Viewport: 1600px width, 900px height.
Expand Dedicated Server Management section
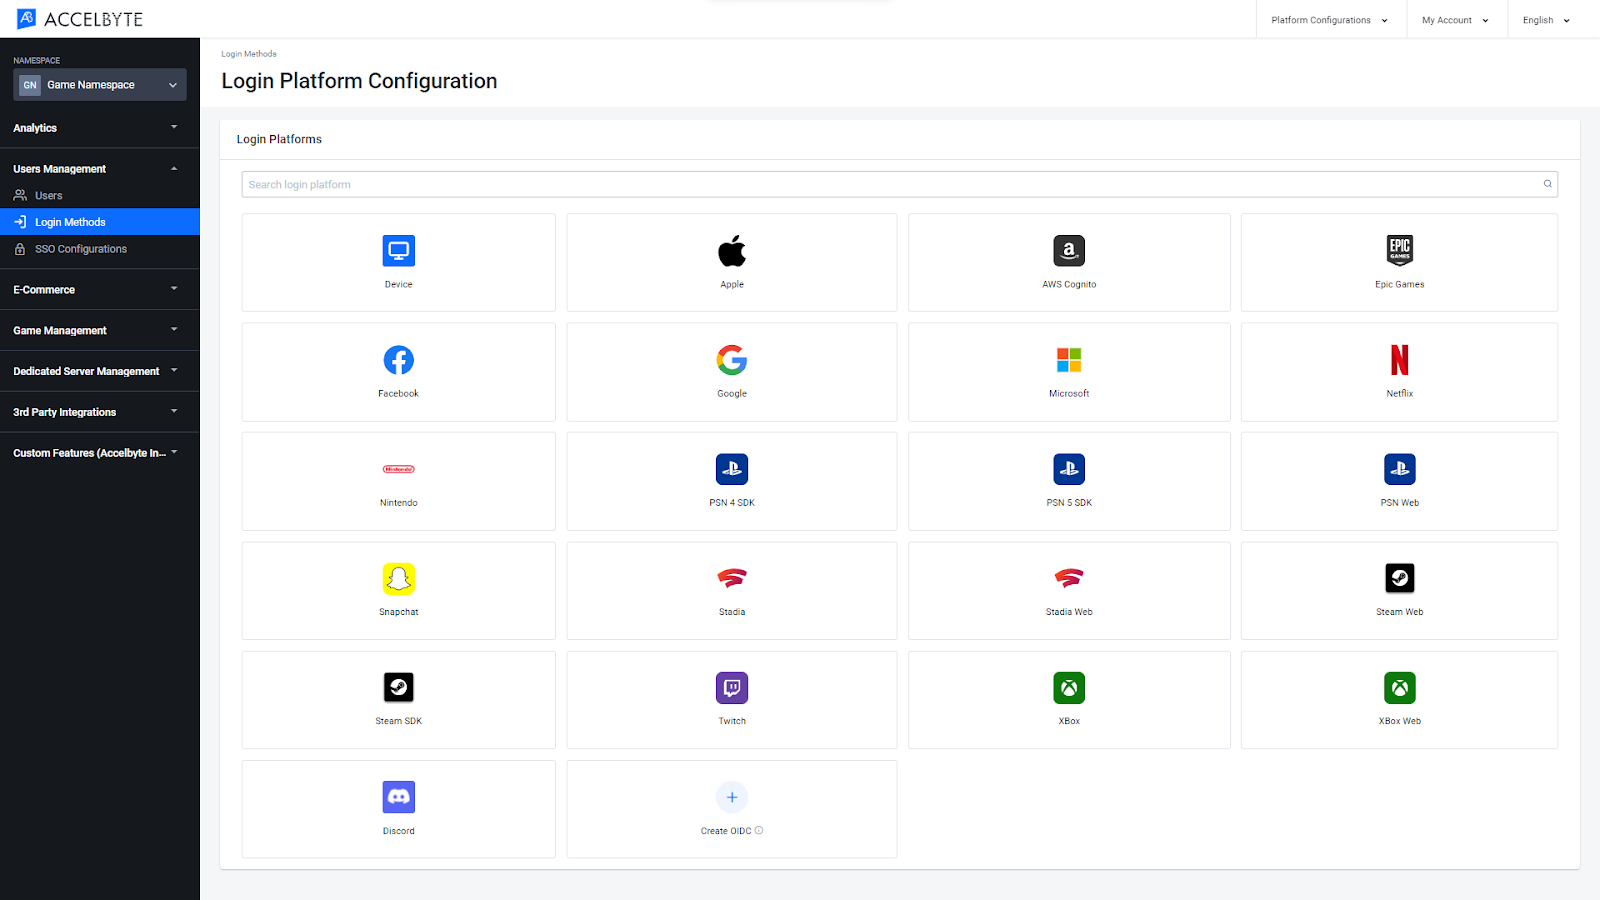point(100,371)
